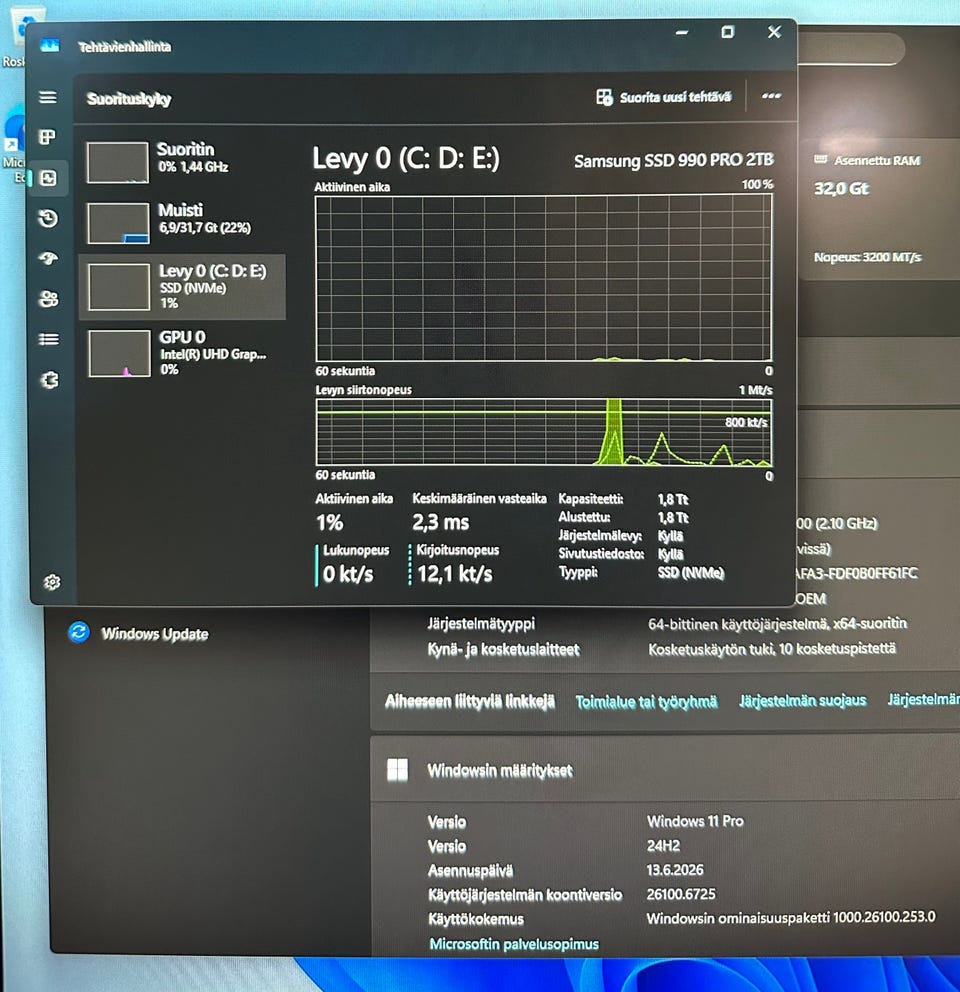Click the Alustettu 1,8 Tt value
Viewport: 960px width, 992px height.
point(673,518)
